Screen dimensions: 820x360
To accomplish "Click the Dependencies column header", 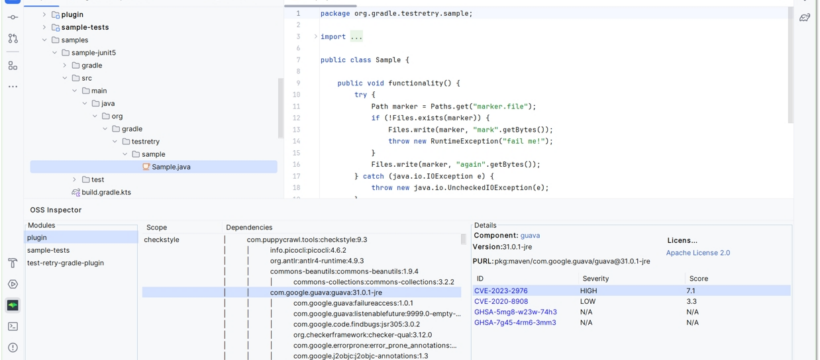I will click(249, 228).
